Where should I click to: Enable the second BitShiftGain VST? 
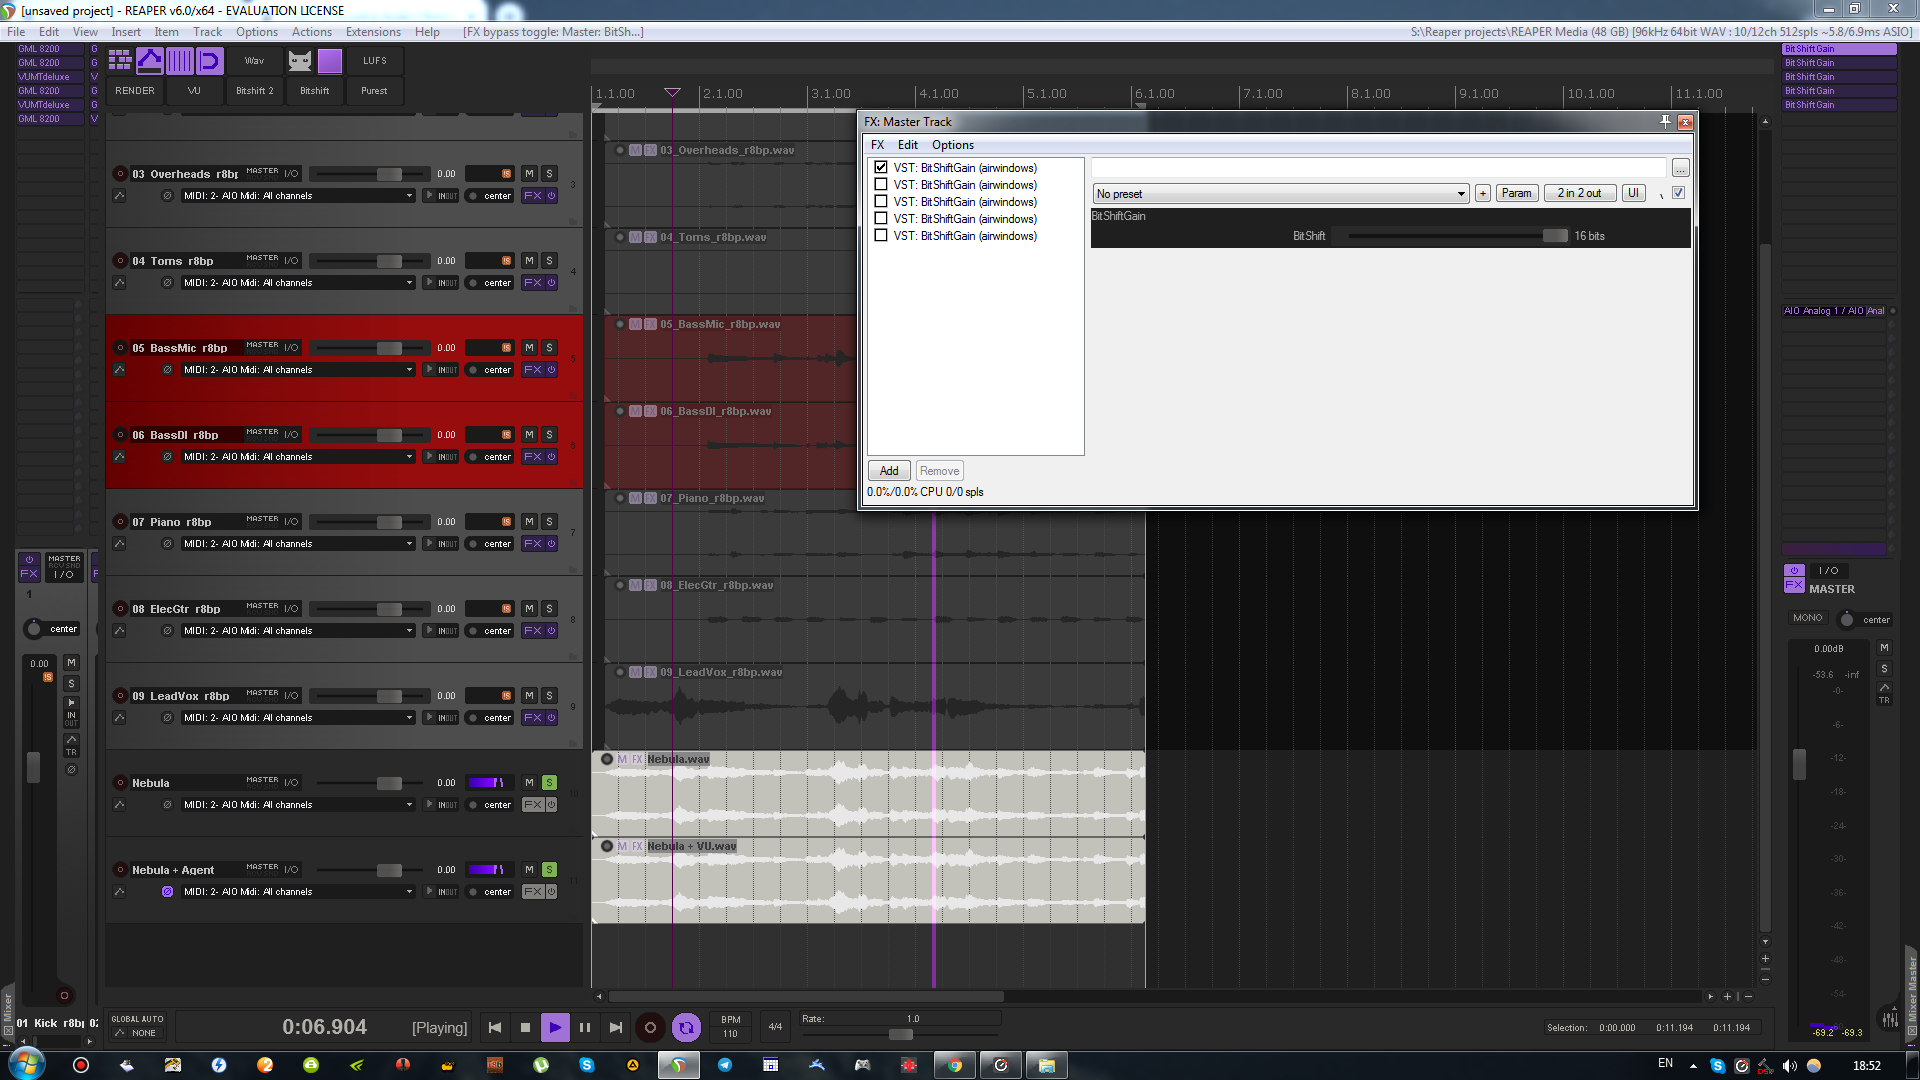pos(881,185)
